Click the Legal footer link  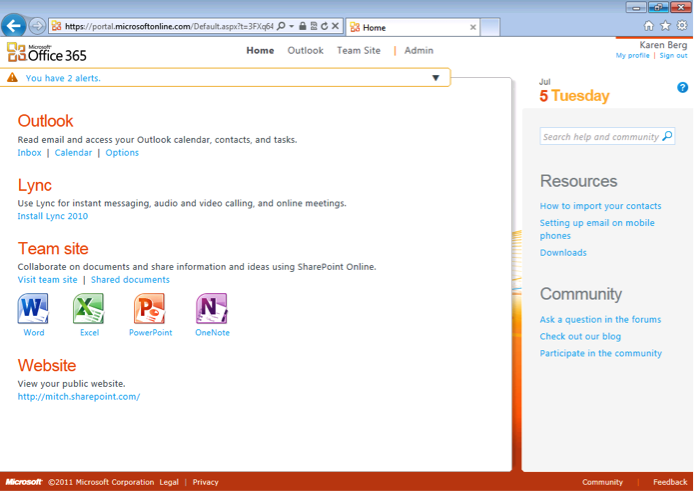click(x=169, y=482)
